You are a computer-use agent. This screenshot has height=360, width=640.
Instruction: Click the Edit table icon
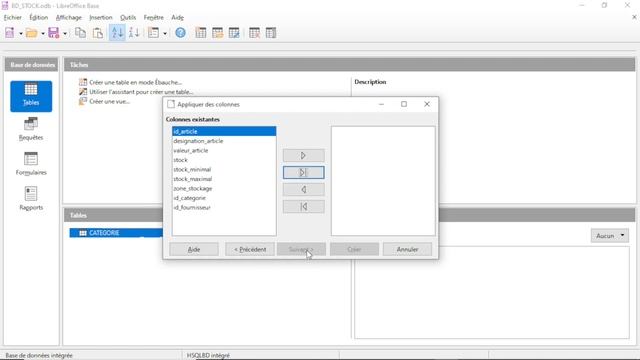[x=234, y=33]
